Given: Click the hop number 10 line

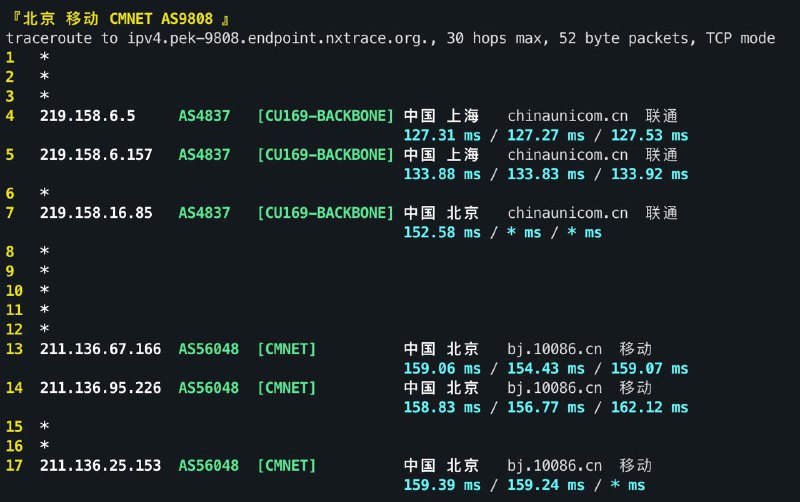Looking at the screenshot, I should click(x=28, y=291).
